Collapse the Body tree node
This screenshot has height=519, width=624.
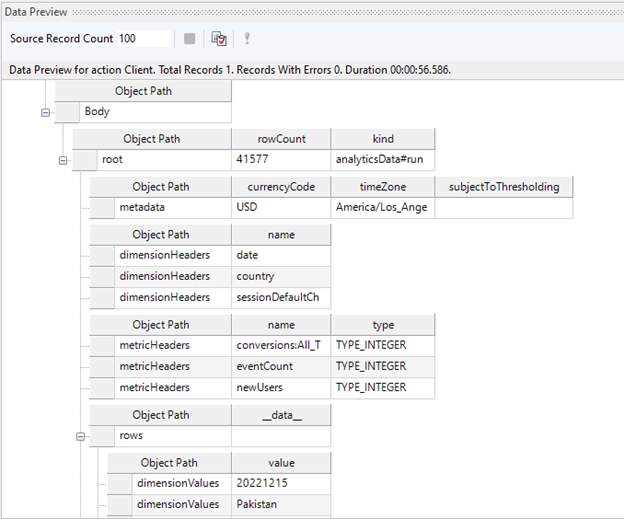tap(45, 112)
